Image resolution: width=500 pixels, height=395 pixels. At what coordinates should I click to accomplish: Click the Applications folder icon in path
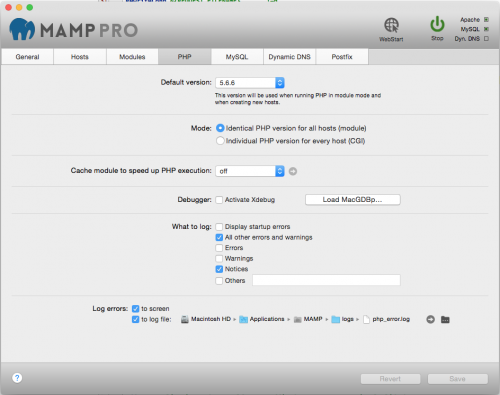[x=244, y=319]
